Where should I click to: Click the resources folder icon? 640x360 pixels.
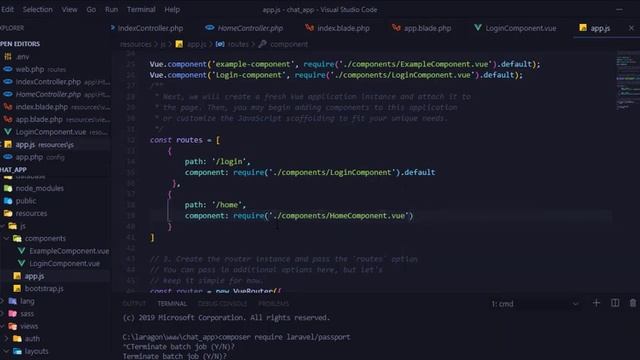click(x=8, y=213)
